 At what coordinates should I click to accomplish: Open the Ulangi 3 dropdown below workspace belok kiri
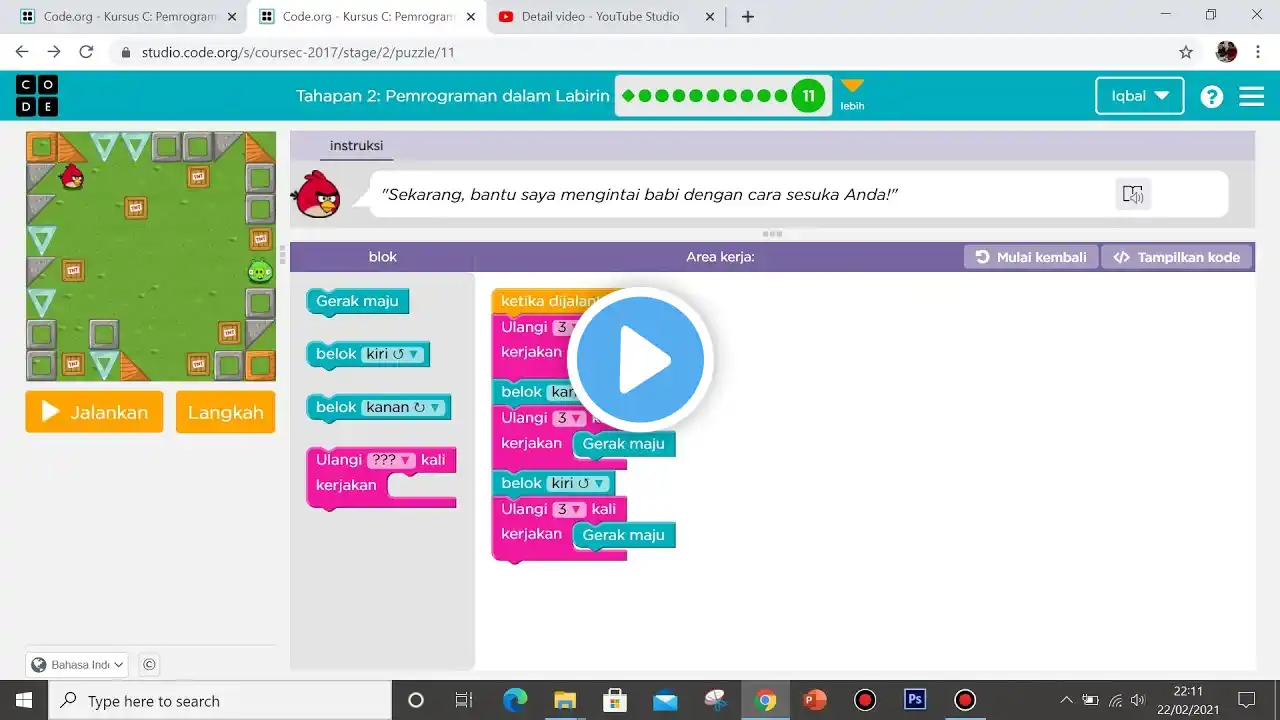(569, 509)
